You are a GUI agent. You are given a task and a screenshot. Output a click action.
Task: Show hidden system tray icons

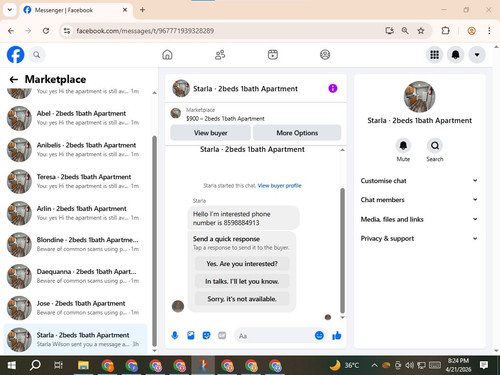point(374,365)
